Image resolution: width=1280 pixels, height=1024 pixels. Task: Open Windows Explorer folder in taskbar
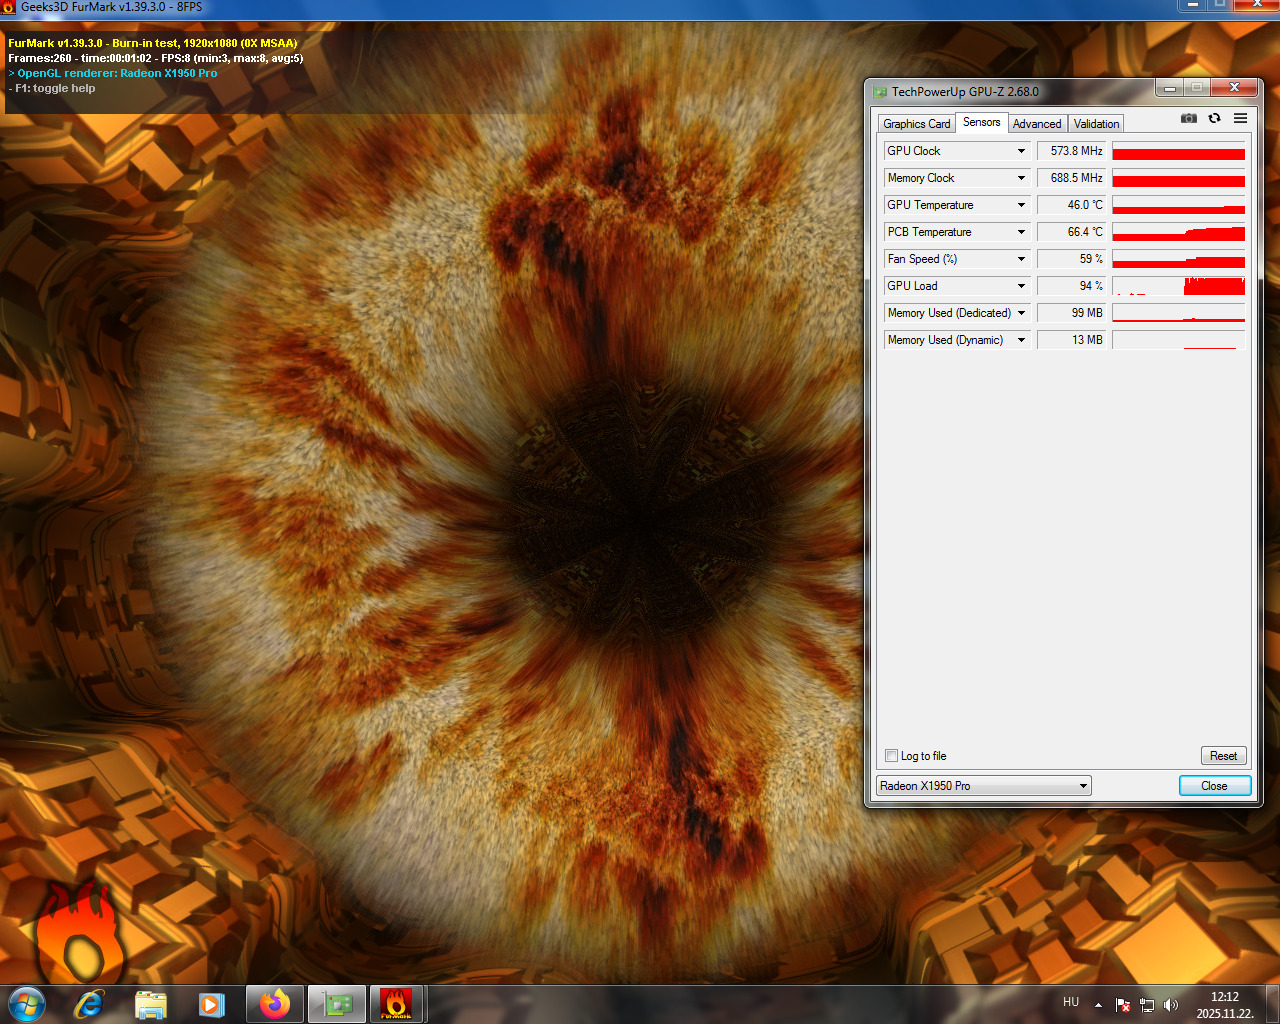[x=150, y=1004]
